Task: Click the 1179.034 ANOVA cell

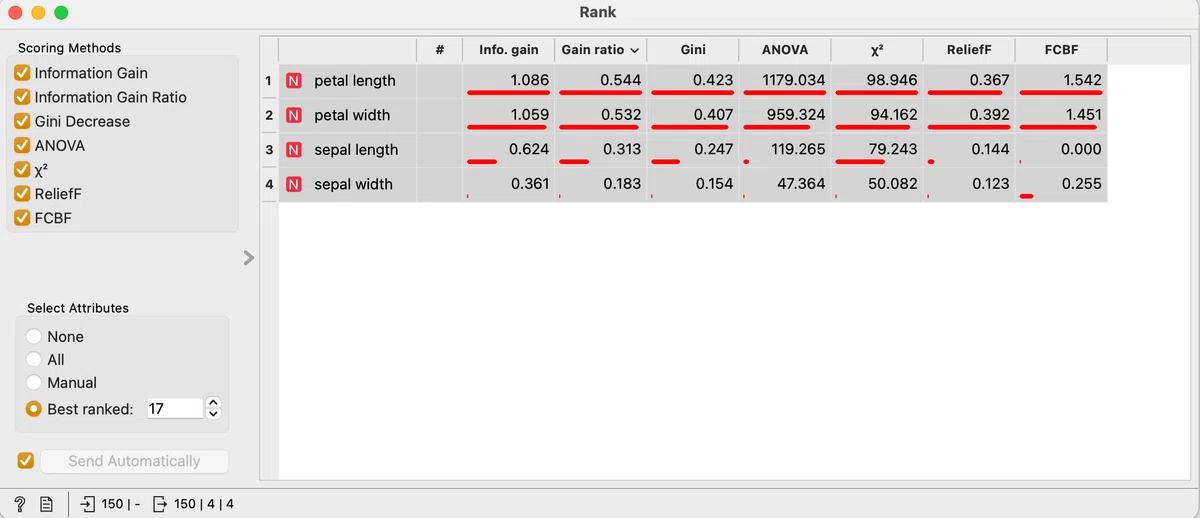Action: tap(785, 81)
